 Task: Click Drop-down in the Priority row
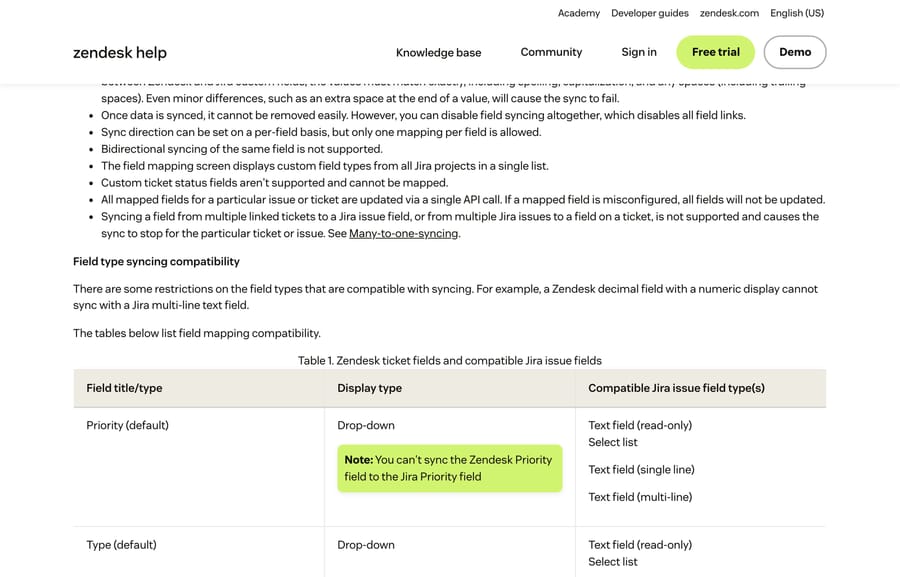[x=366, y=425]
